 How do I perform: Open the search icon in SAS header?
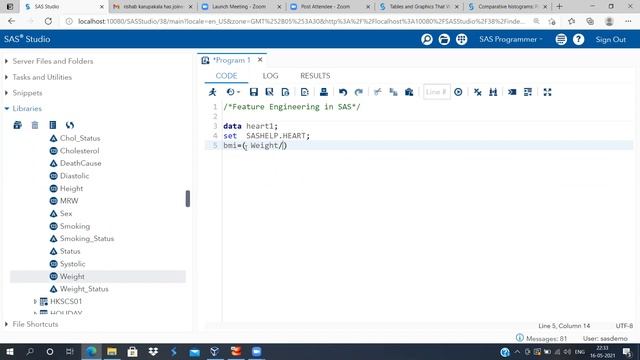tap(427, 39)
